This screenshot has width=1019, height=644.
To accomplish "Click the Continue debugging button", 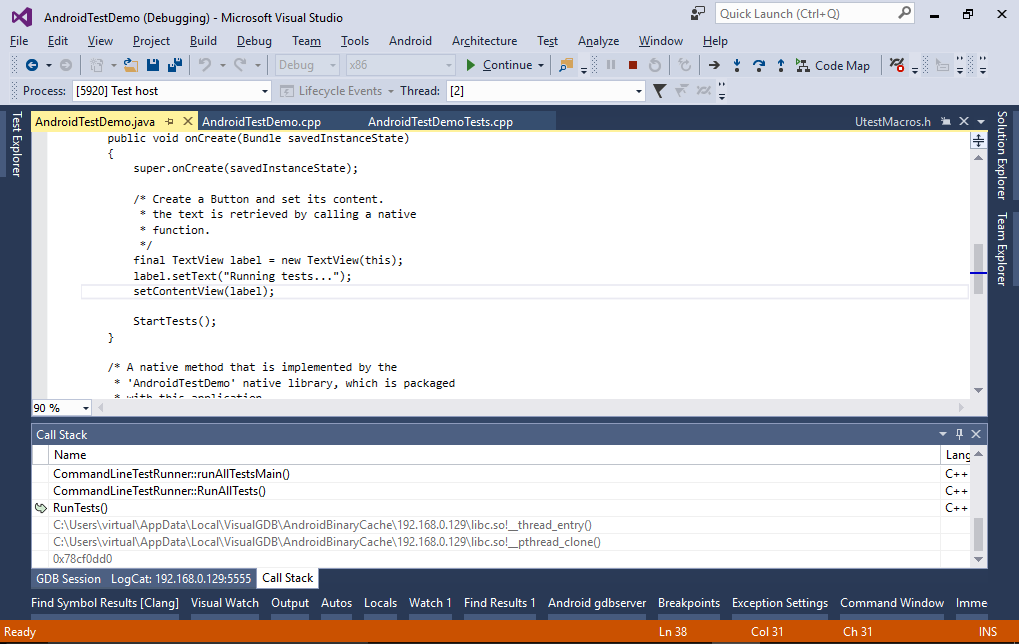I will pos(499,65).
